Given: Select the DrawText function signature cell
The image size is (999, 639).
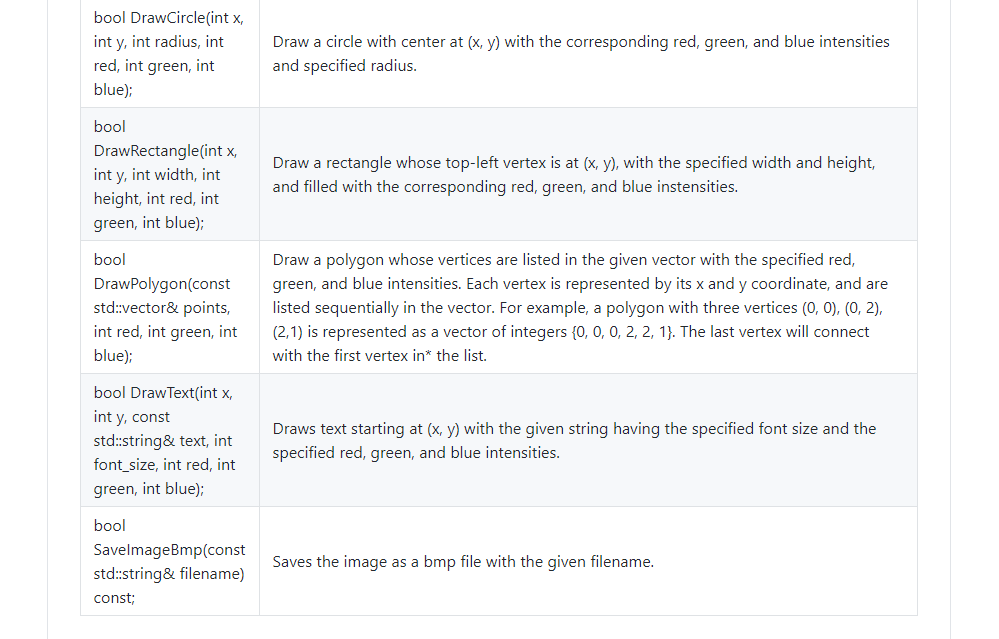Looking at the screenshot, I should (169, 440).
